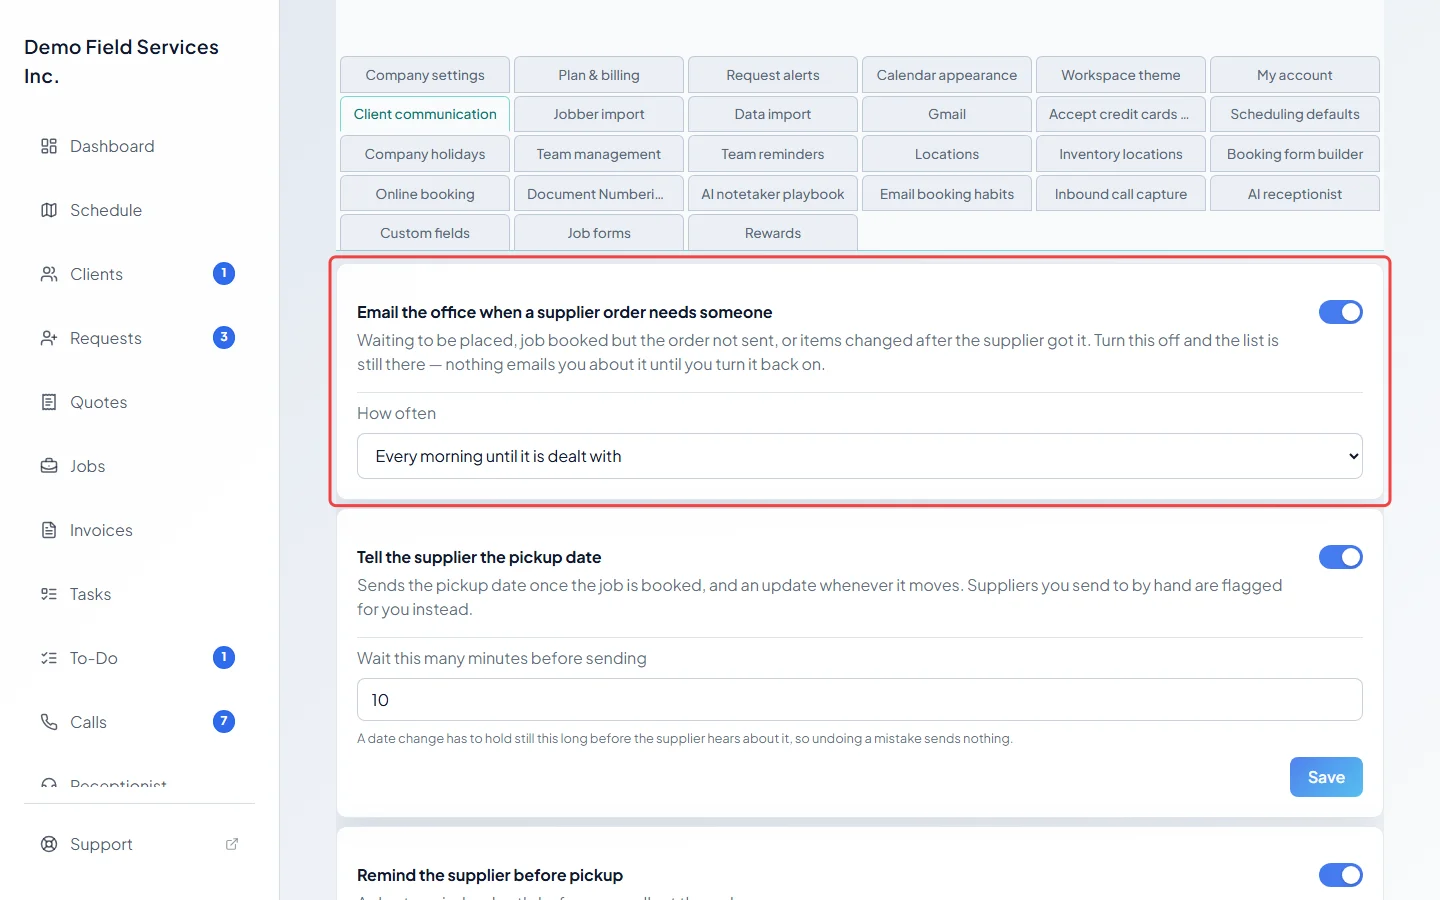The image size is (1440, 900).
Task: Switch to the Plan & billing tab
Action: click(x=599, y=75)
